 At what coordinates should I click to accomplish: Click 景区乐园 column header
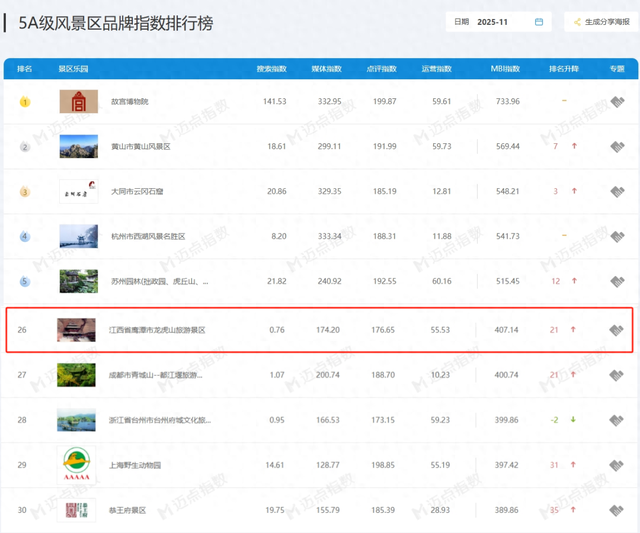click(x=73, y=69)
